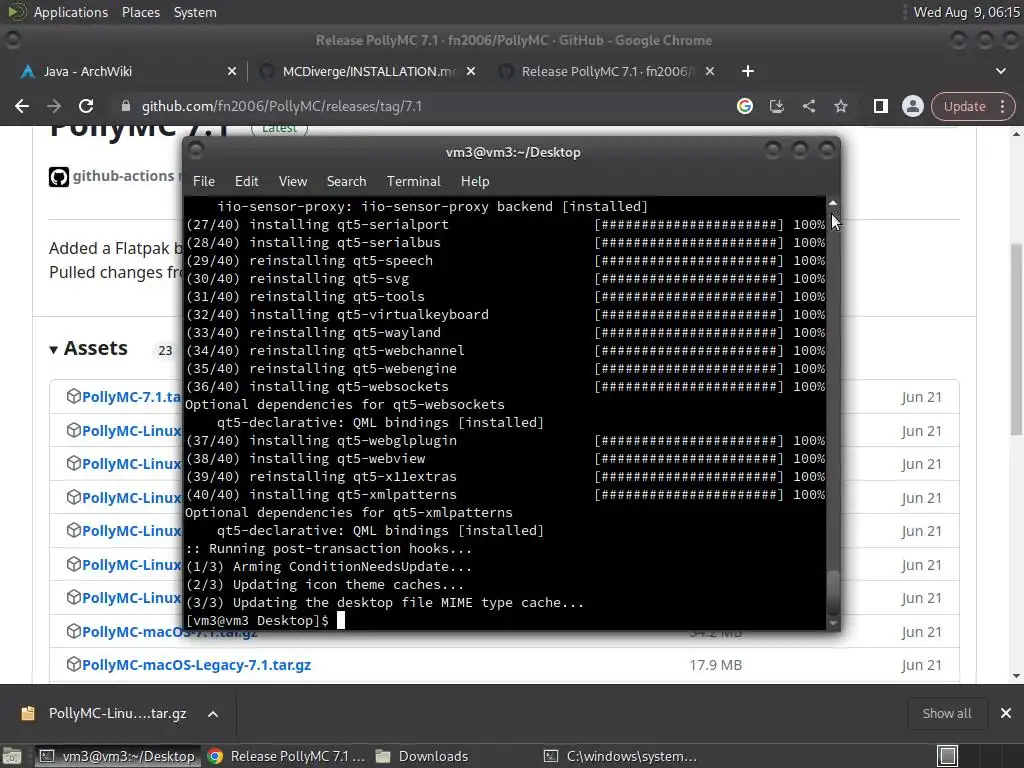Click Show all downloads
This screenshot has width=1024, height=768.
pyautogui.click(x=946, y=713)
